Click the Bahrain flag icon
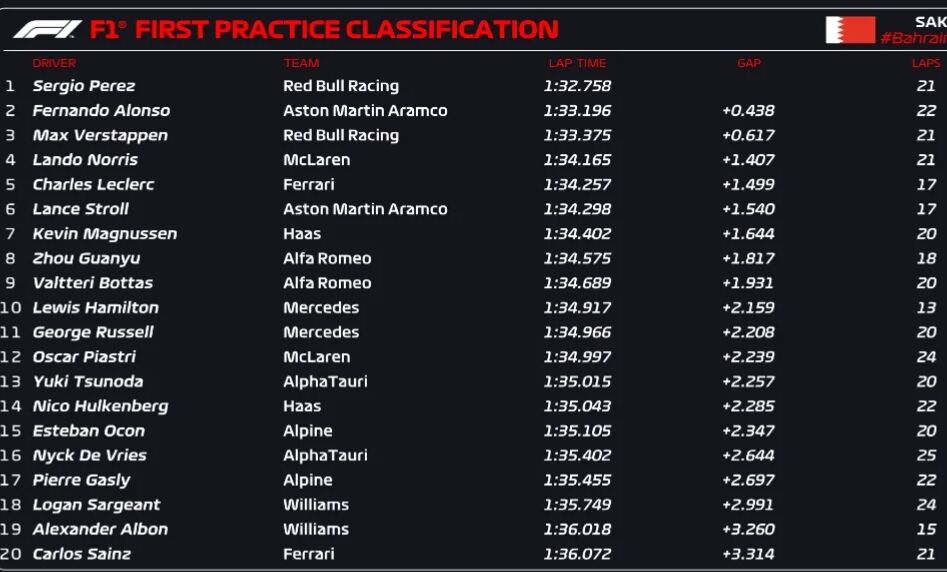Screen dimensions: 947x572 (x=850, y=30)
